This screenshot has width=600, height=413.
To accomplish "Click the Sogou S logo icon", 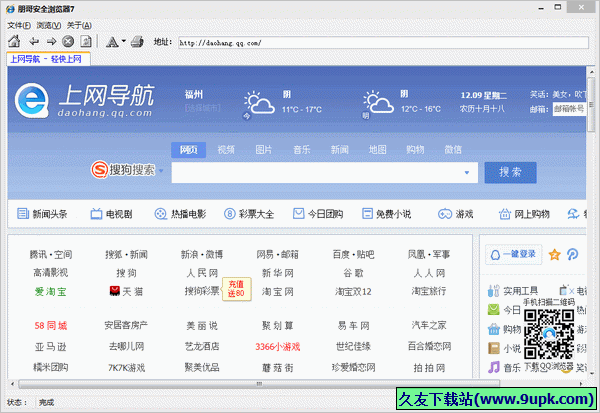I will pyautogui.click(x=99, y=170).
